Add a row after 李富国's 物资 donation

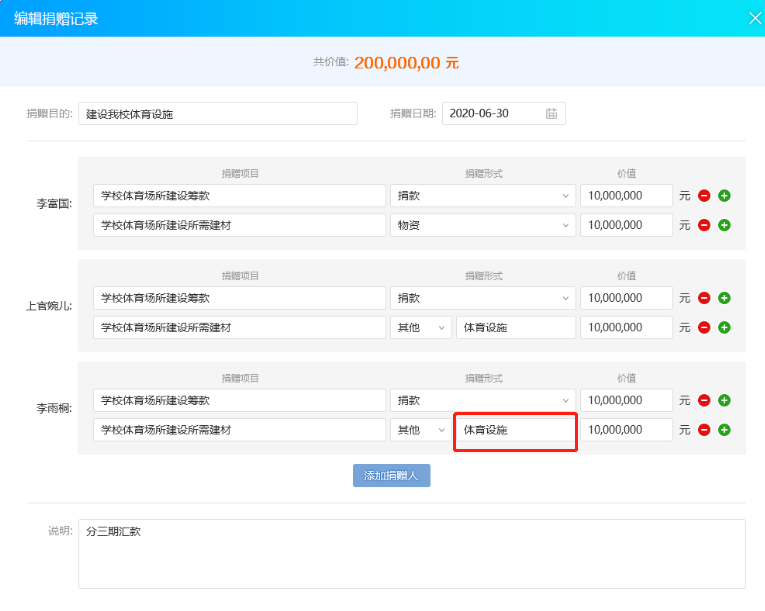click(725, 225)
